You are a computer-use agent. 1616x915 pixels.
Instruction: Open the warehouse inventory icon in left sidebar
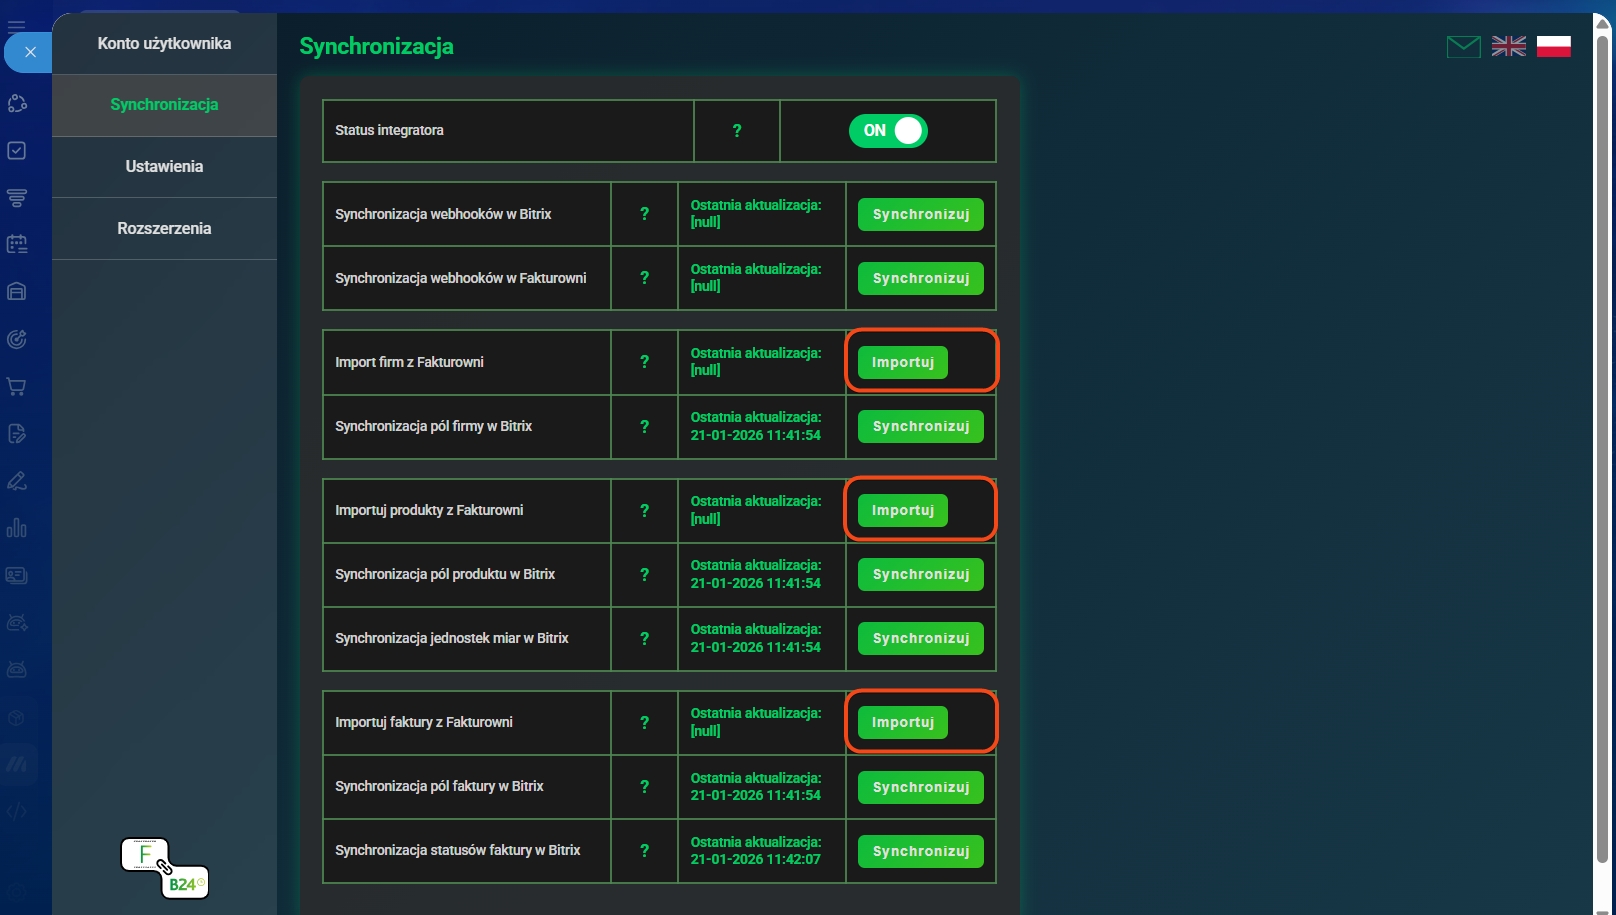(17, 292)
